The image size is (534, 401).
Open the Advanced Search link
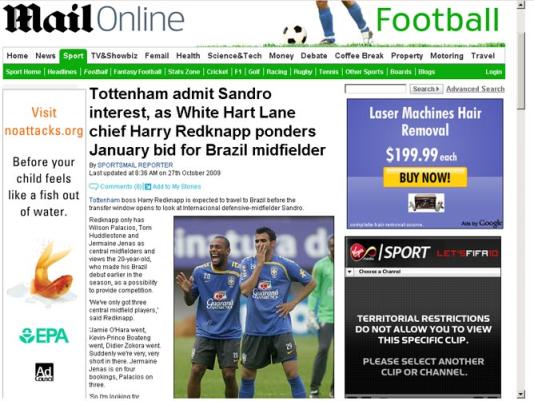pyautogui.click(x=475, y=89)
